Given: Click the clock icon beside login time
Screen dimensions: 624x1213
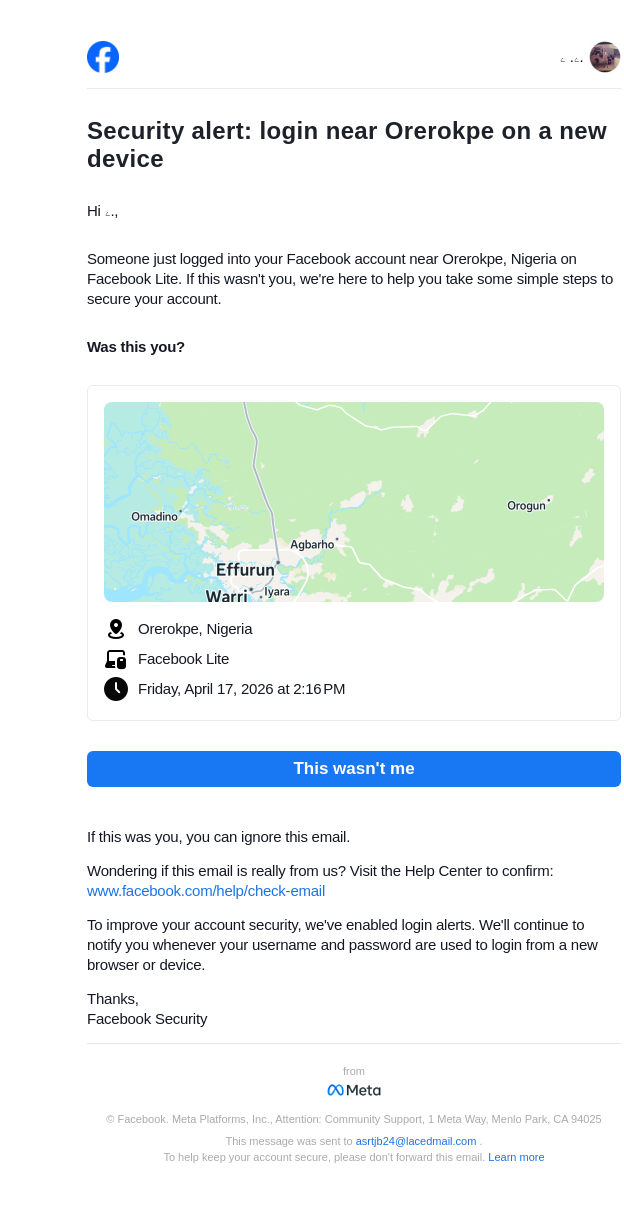Looking at the screenshot, I should pos(116,689).
